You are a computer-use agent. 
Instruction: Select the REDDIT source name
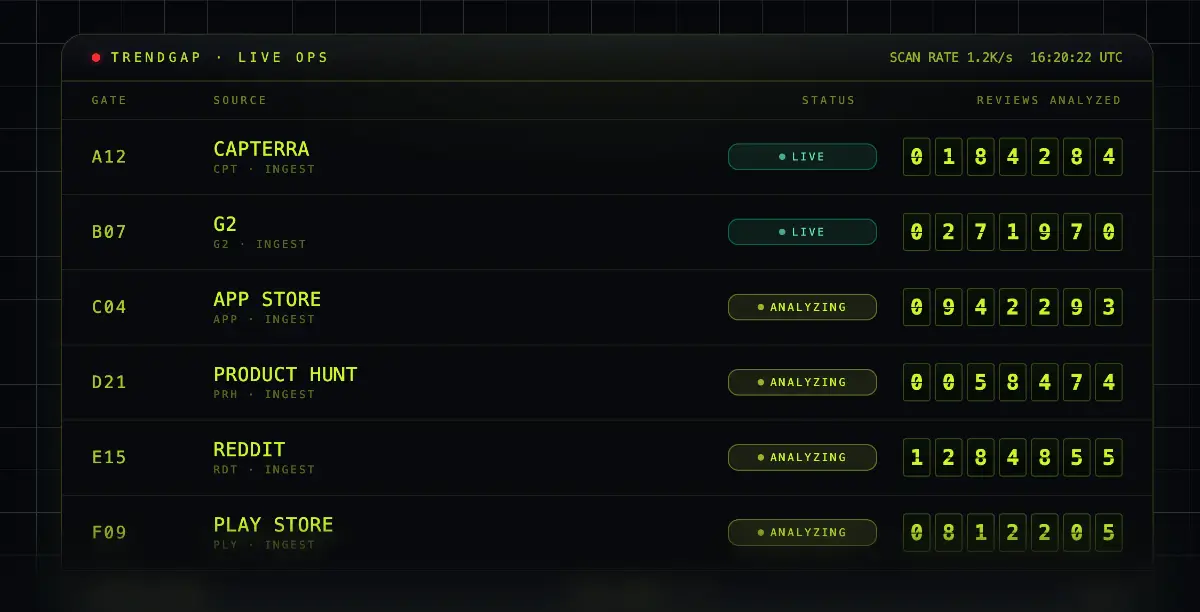click(249, 449)
